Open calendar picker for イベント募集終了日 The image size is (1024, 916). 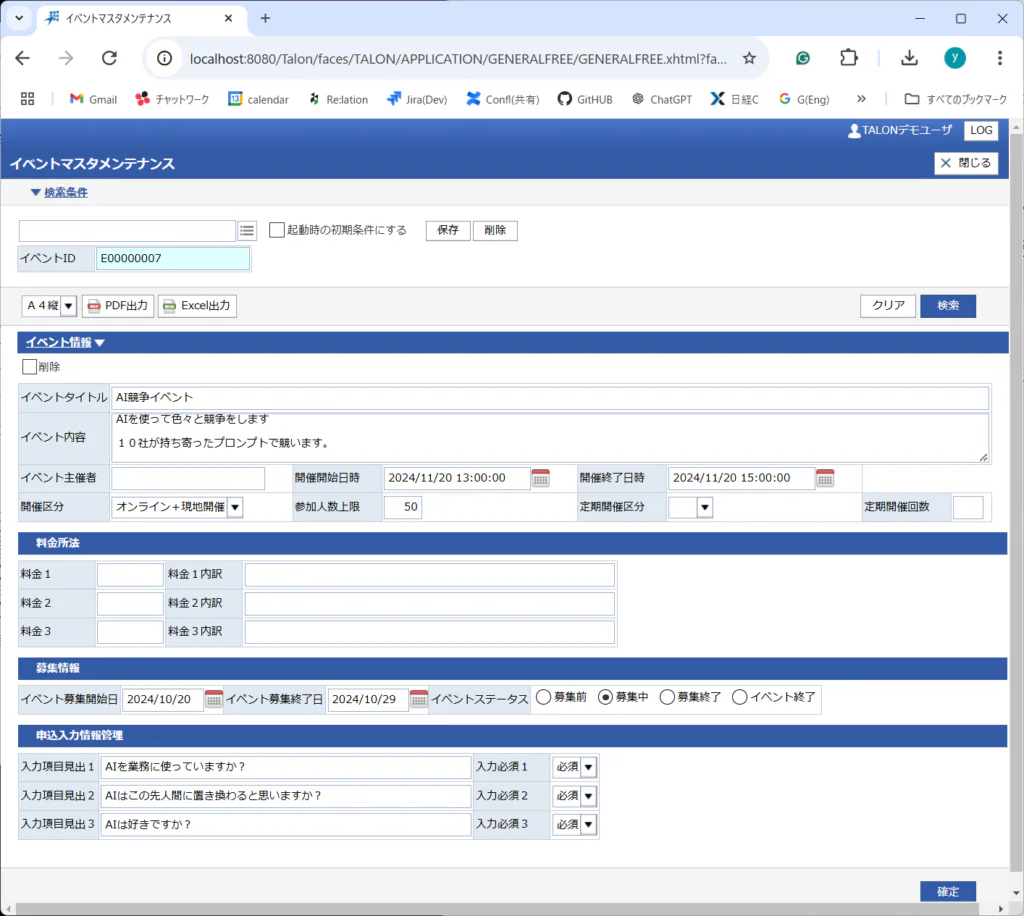pyautogui.click(x=419, y=699)
